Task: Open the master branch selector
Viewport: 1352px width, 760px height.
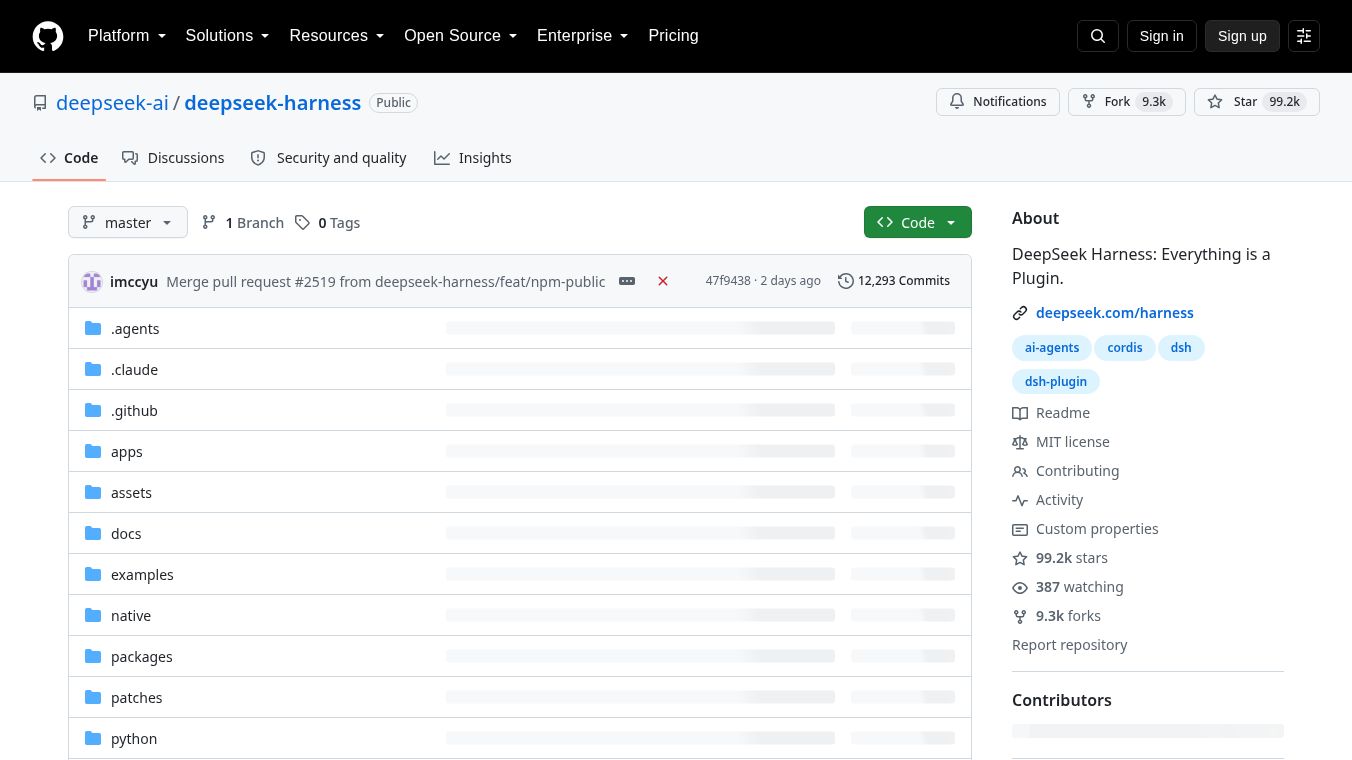Action: pos(128,222)
